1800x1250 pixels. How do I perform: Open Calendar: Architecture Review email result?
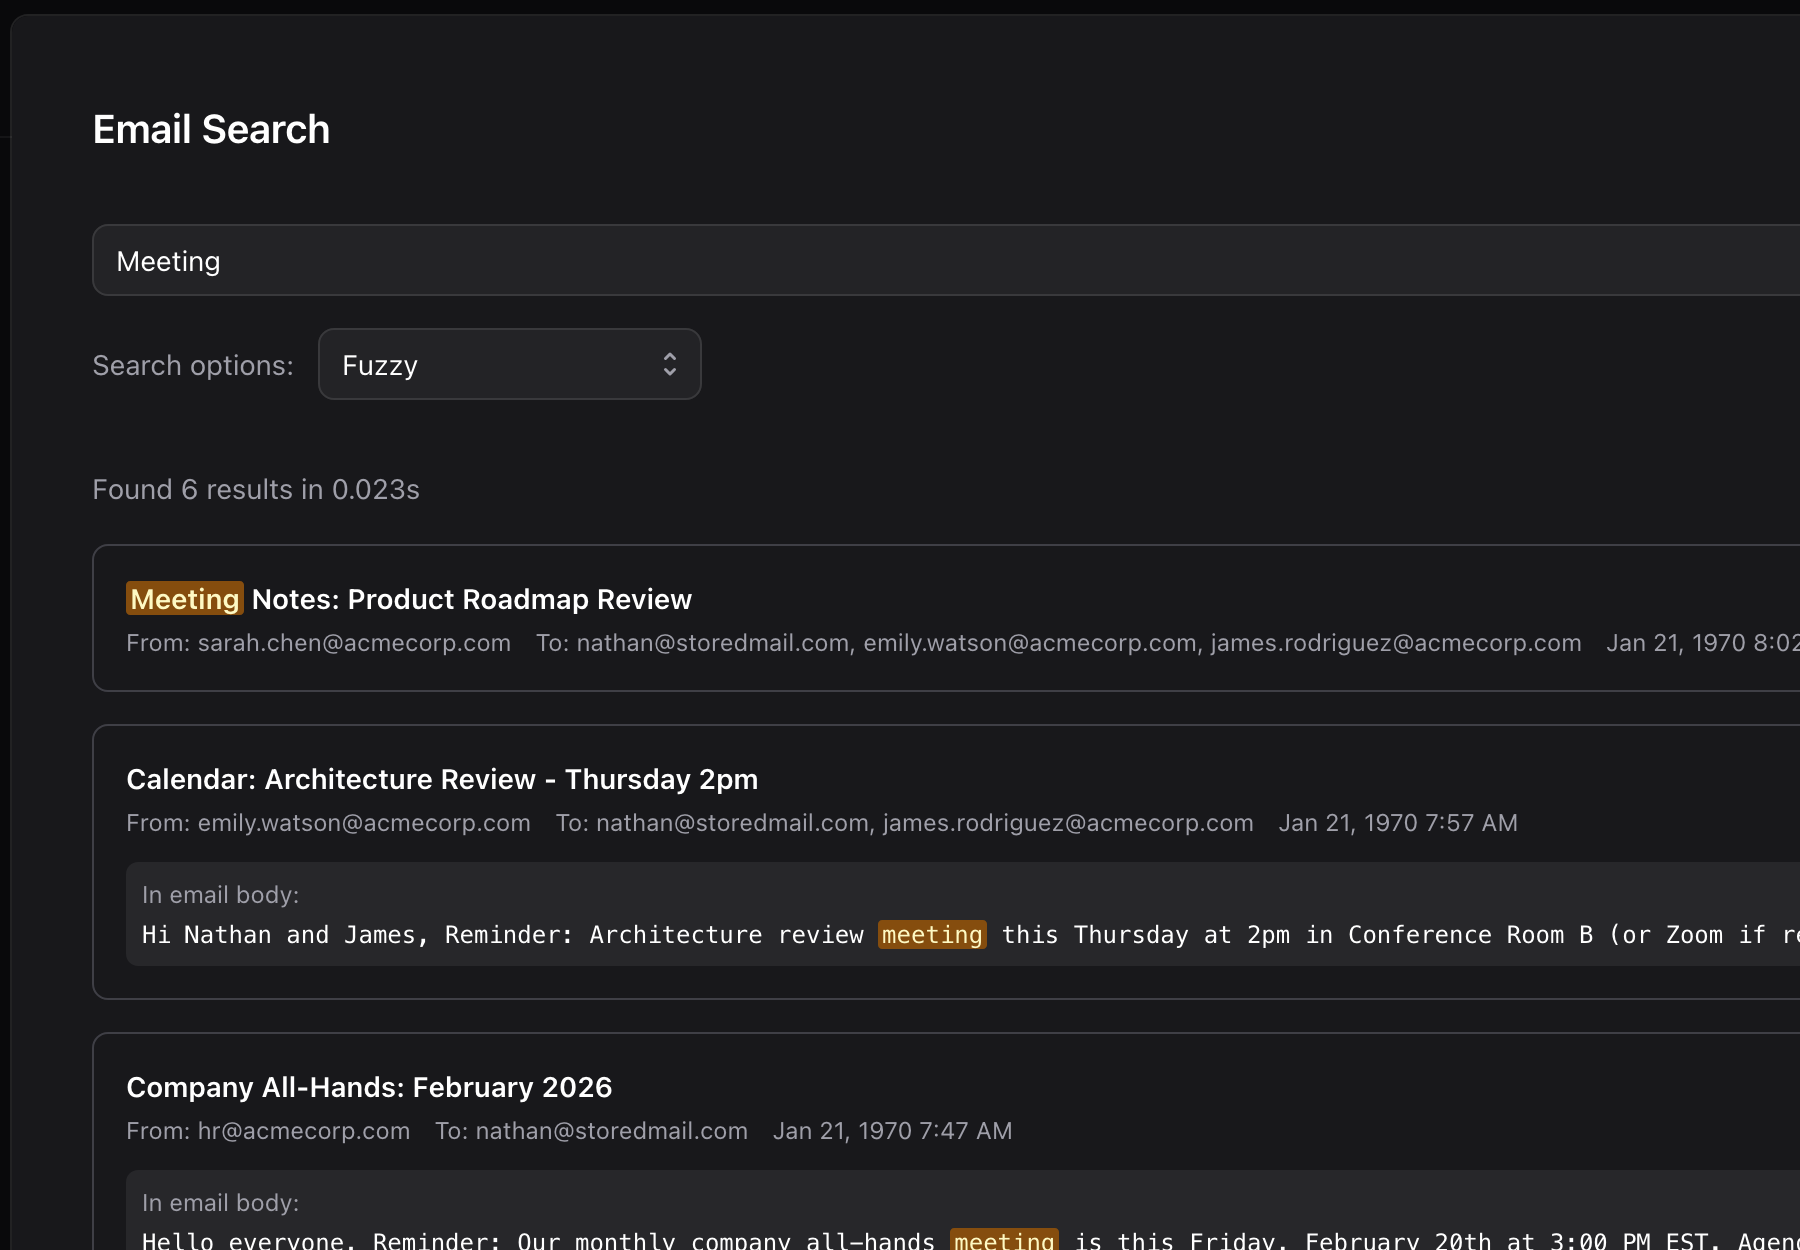(442, 780)
